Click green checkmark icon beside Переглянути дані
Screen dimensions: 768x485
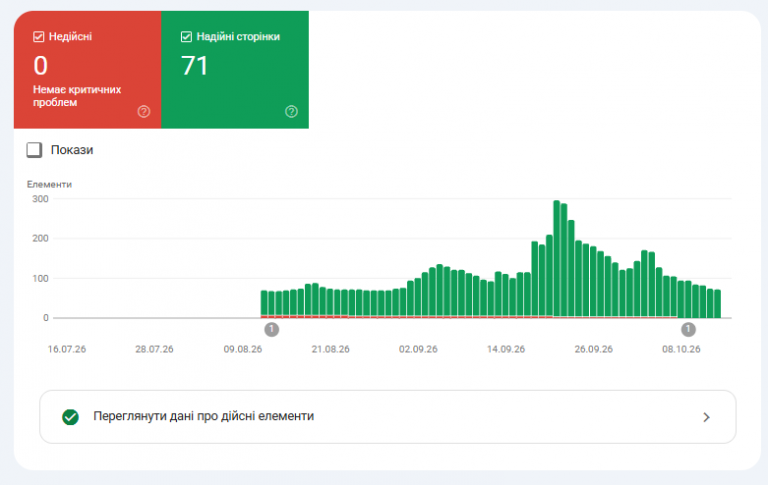[x=71, y=417]
